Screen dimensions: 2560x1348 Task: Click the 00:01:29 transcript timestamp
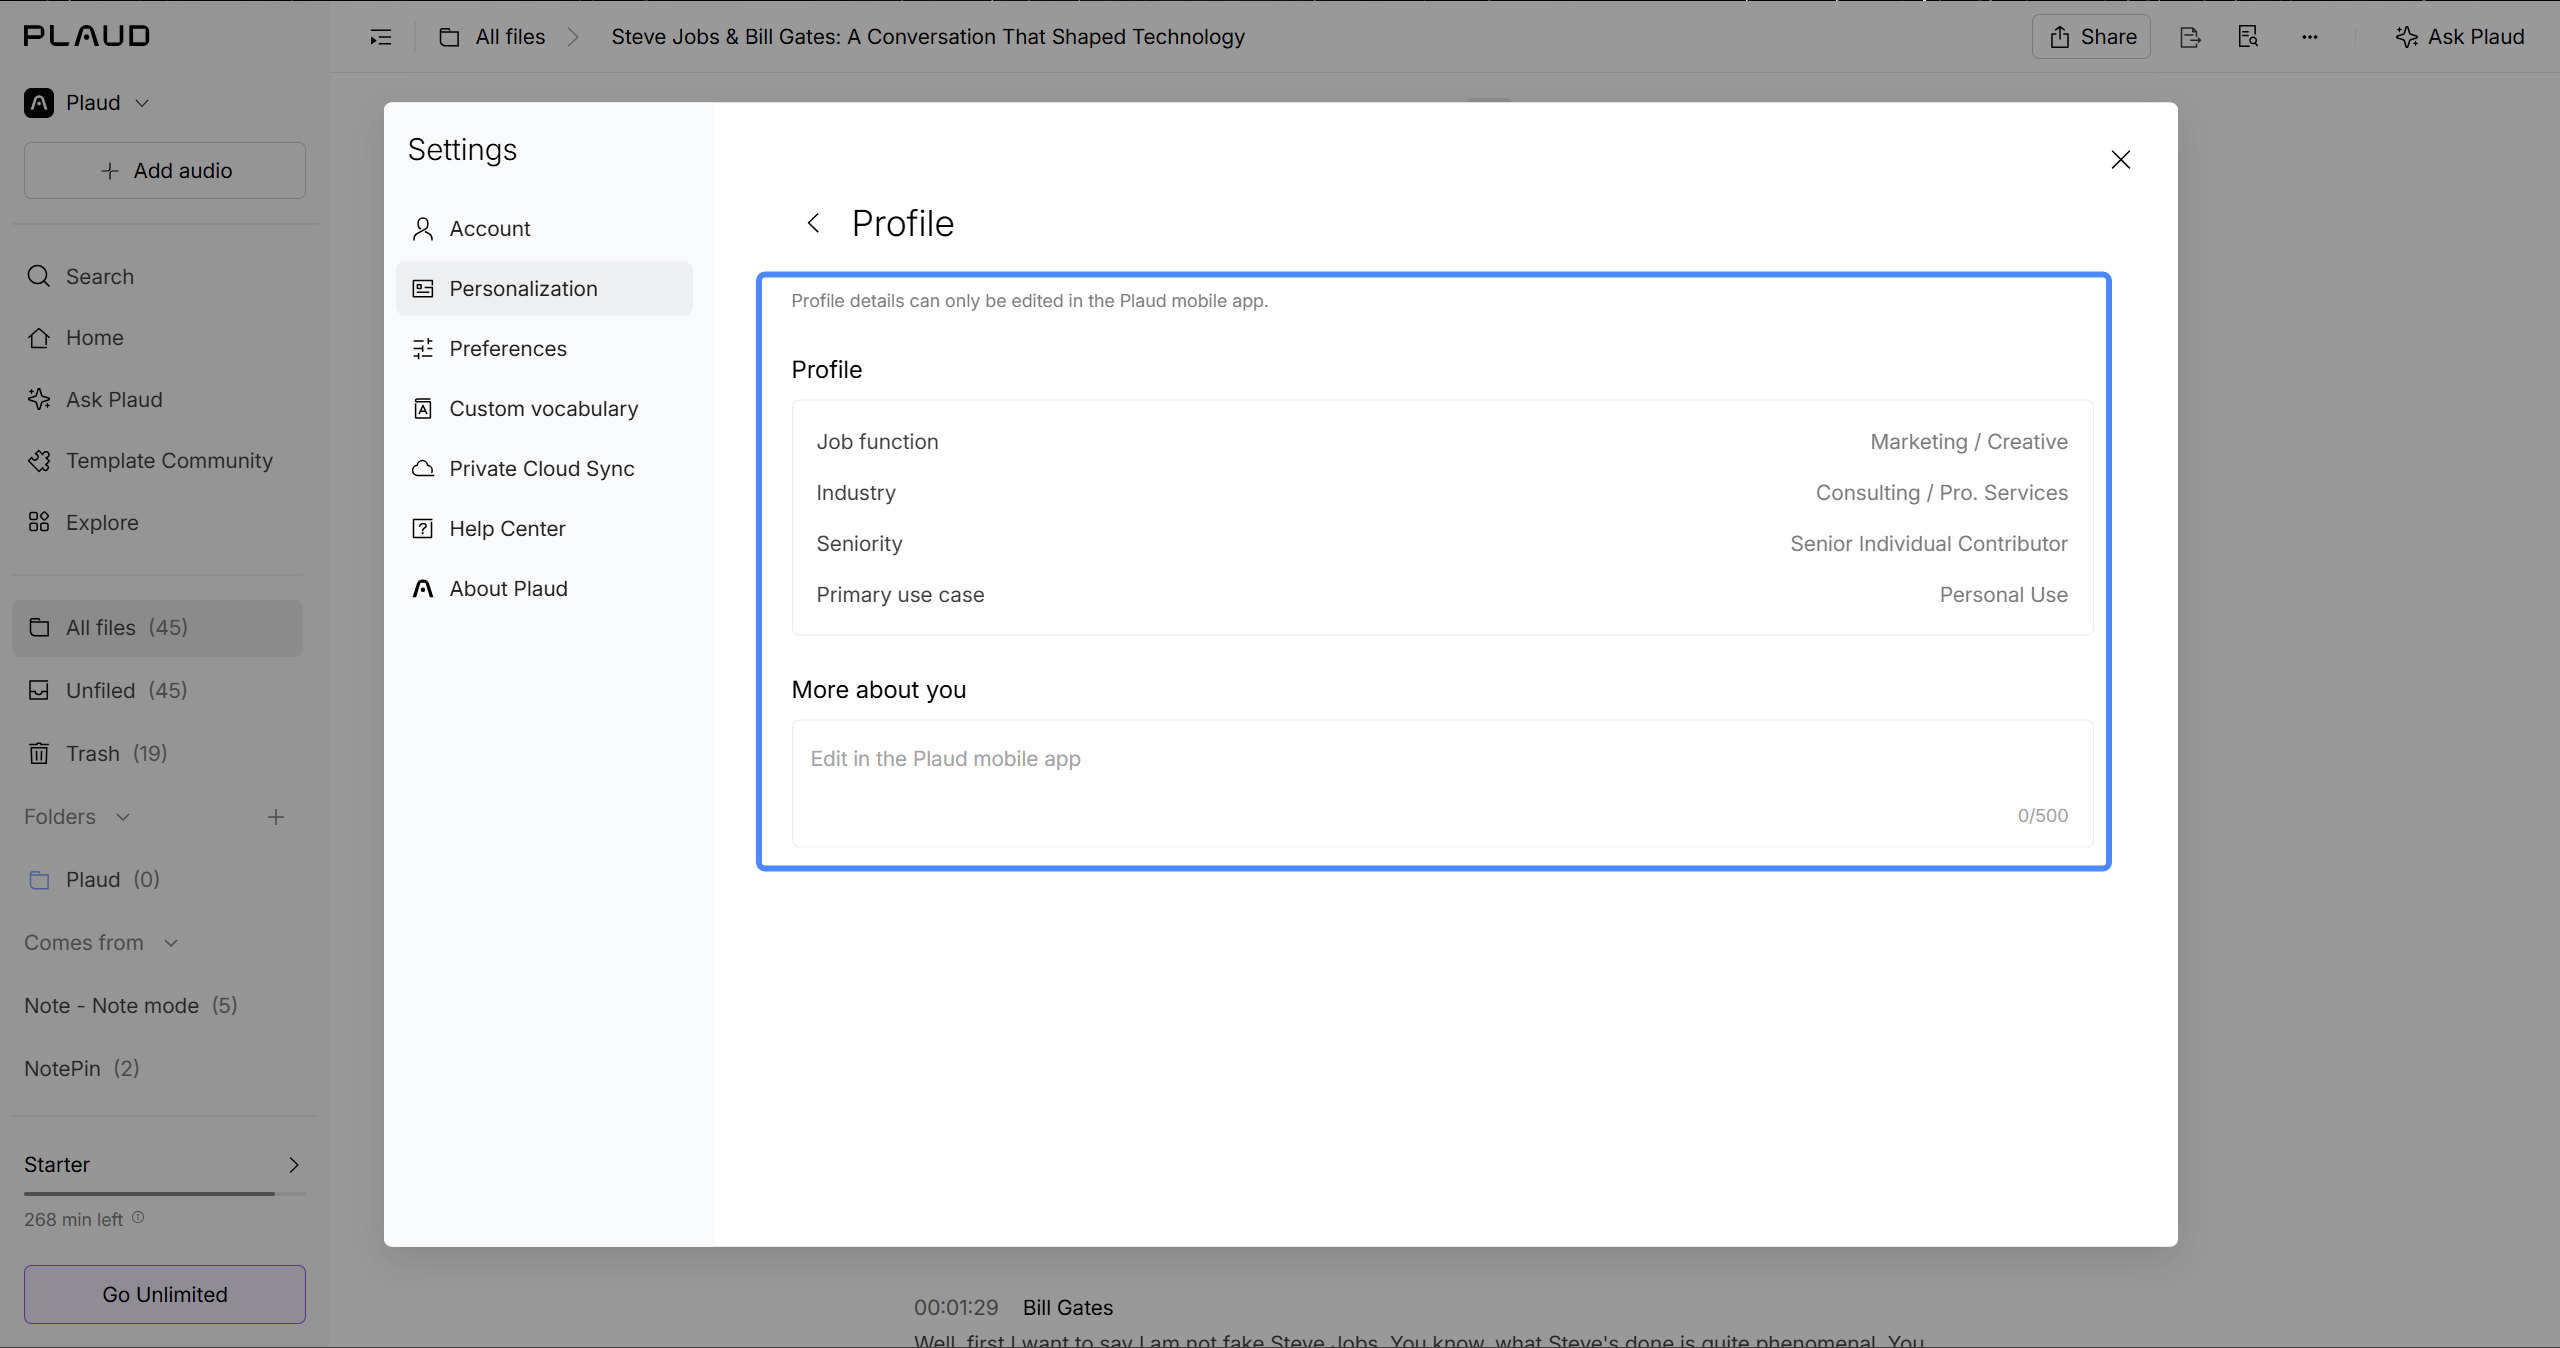coord(956,1308)
